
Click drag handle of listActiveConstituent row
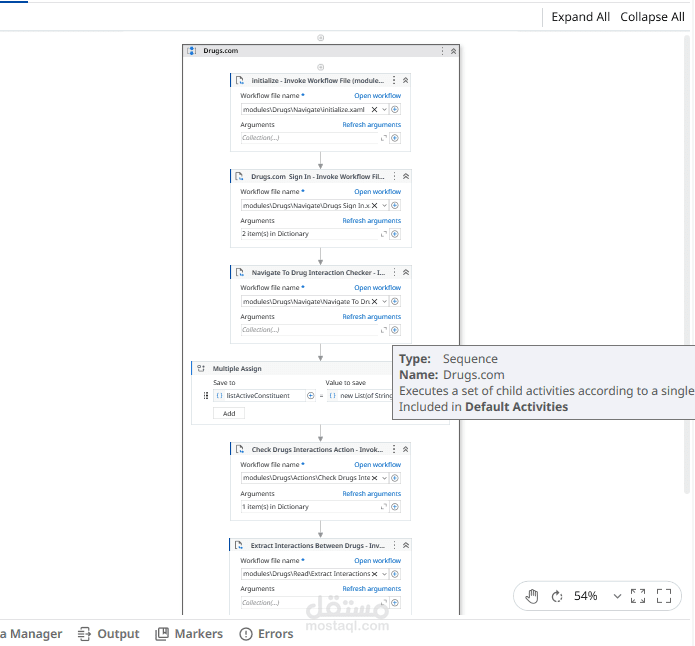click(205, 395)
